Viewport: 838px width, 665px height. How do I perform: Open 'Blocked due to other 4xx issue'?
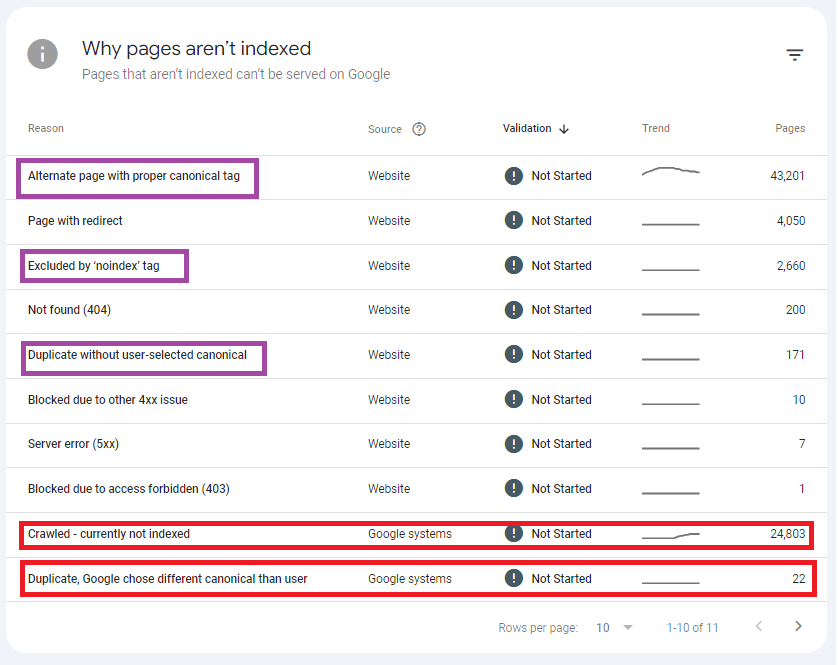(108, 400)
